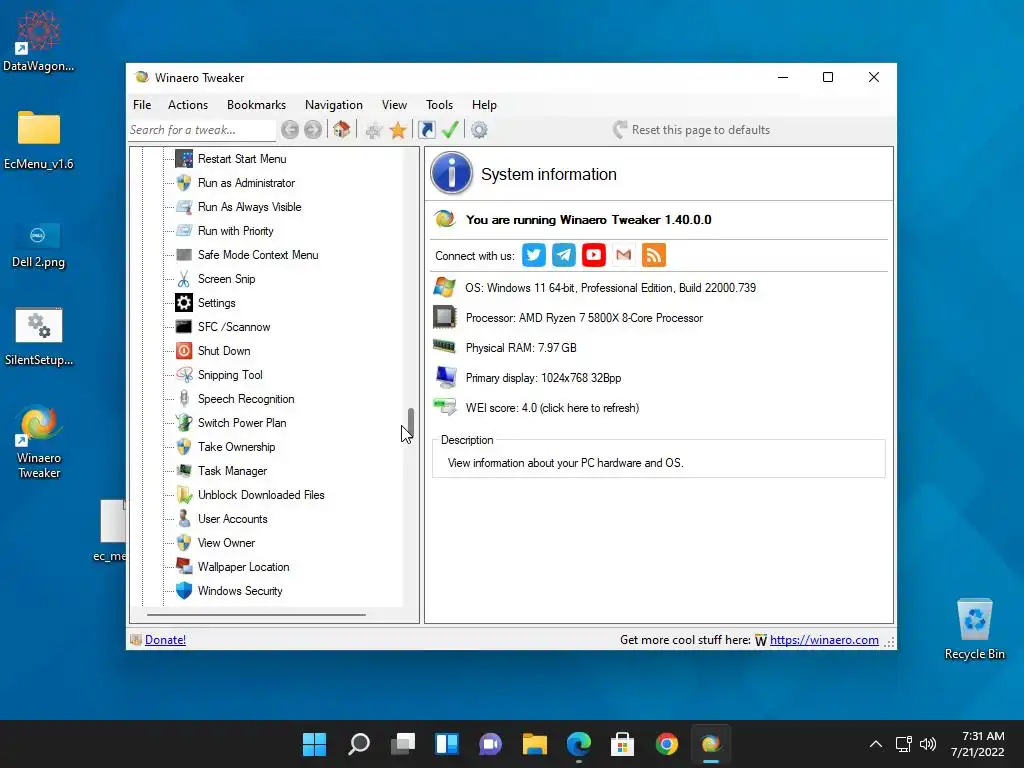Open the Twitter link icon

tap(534, 255)
